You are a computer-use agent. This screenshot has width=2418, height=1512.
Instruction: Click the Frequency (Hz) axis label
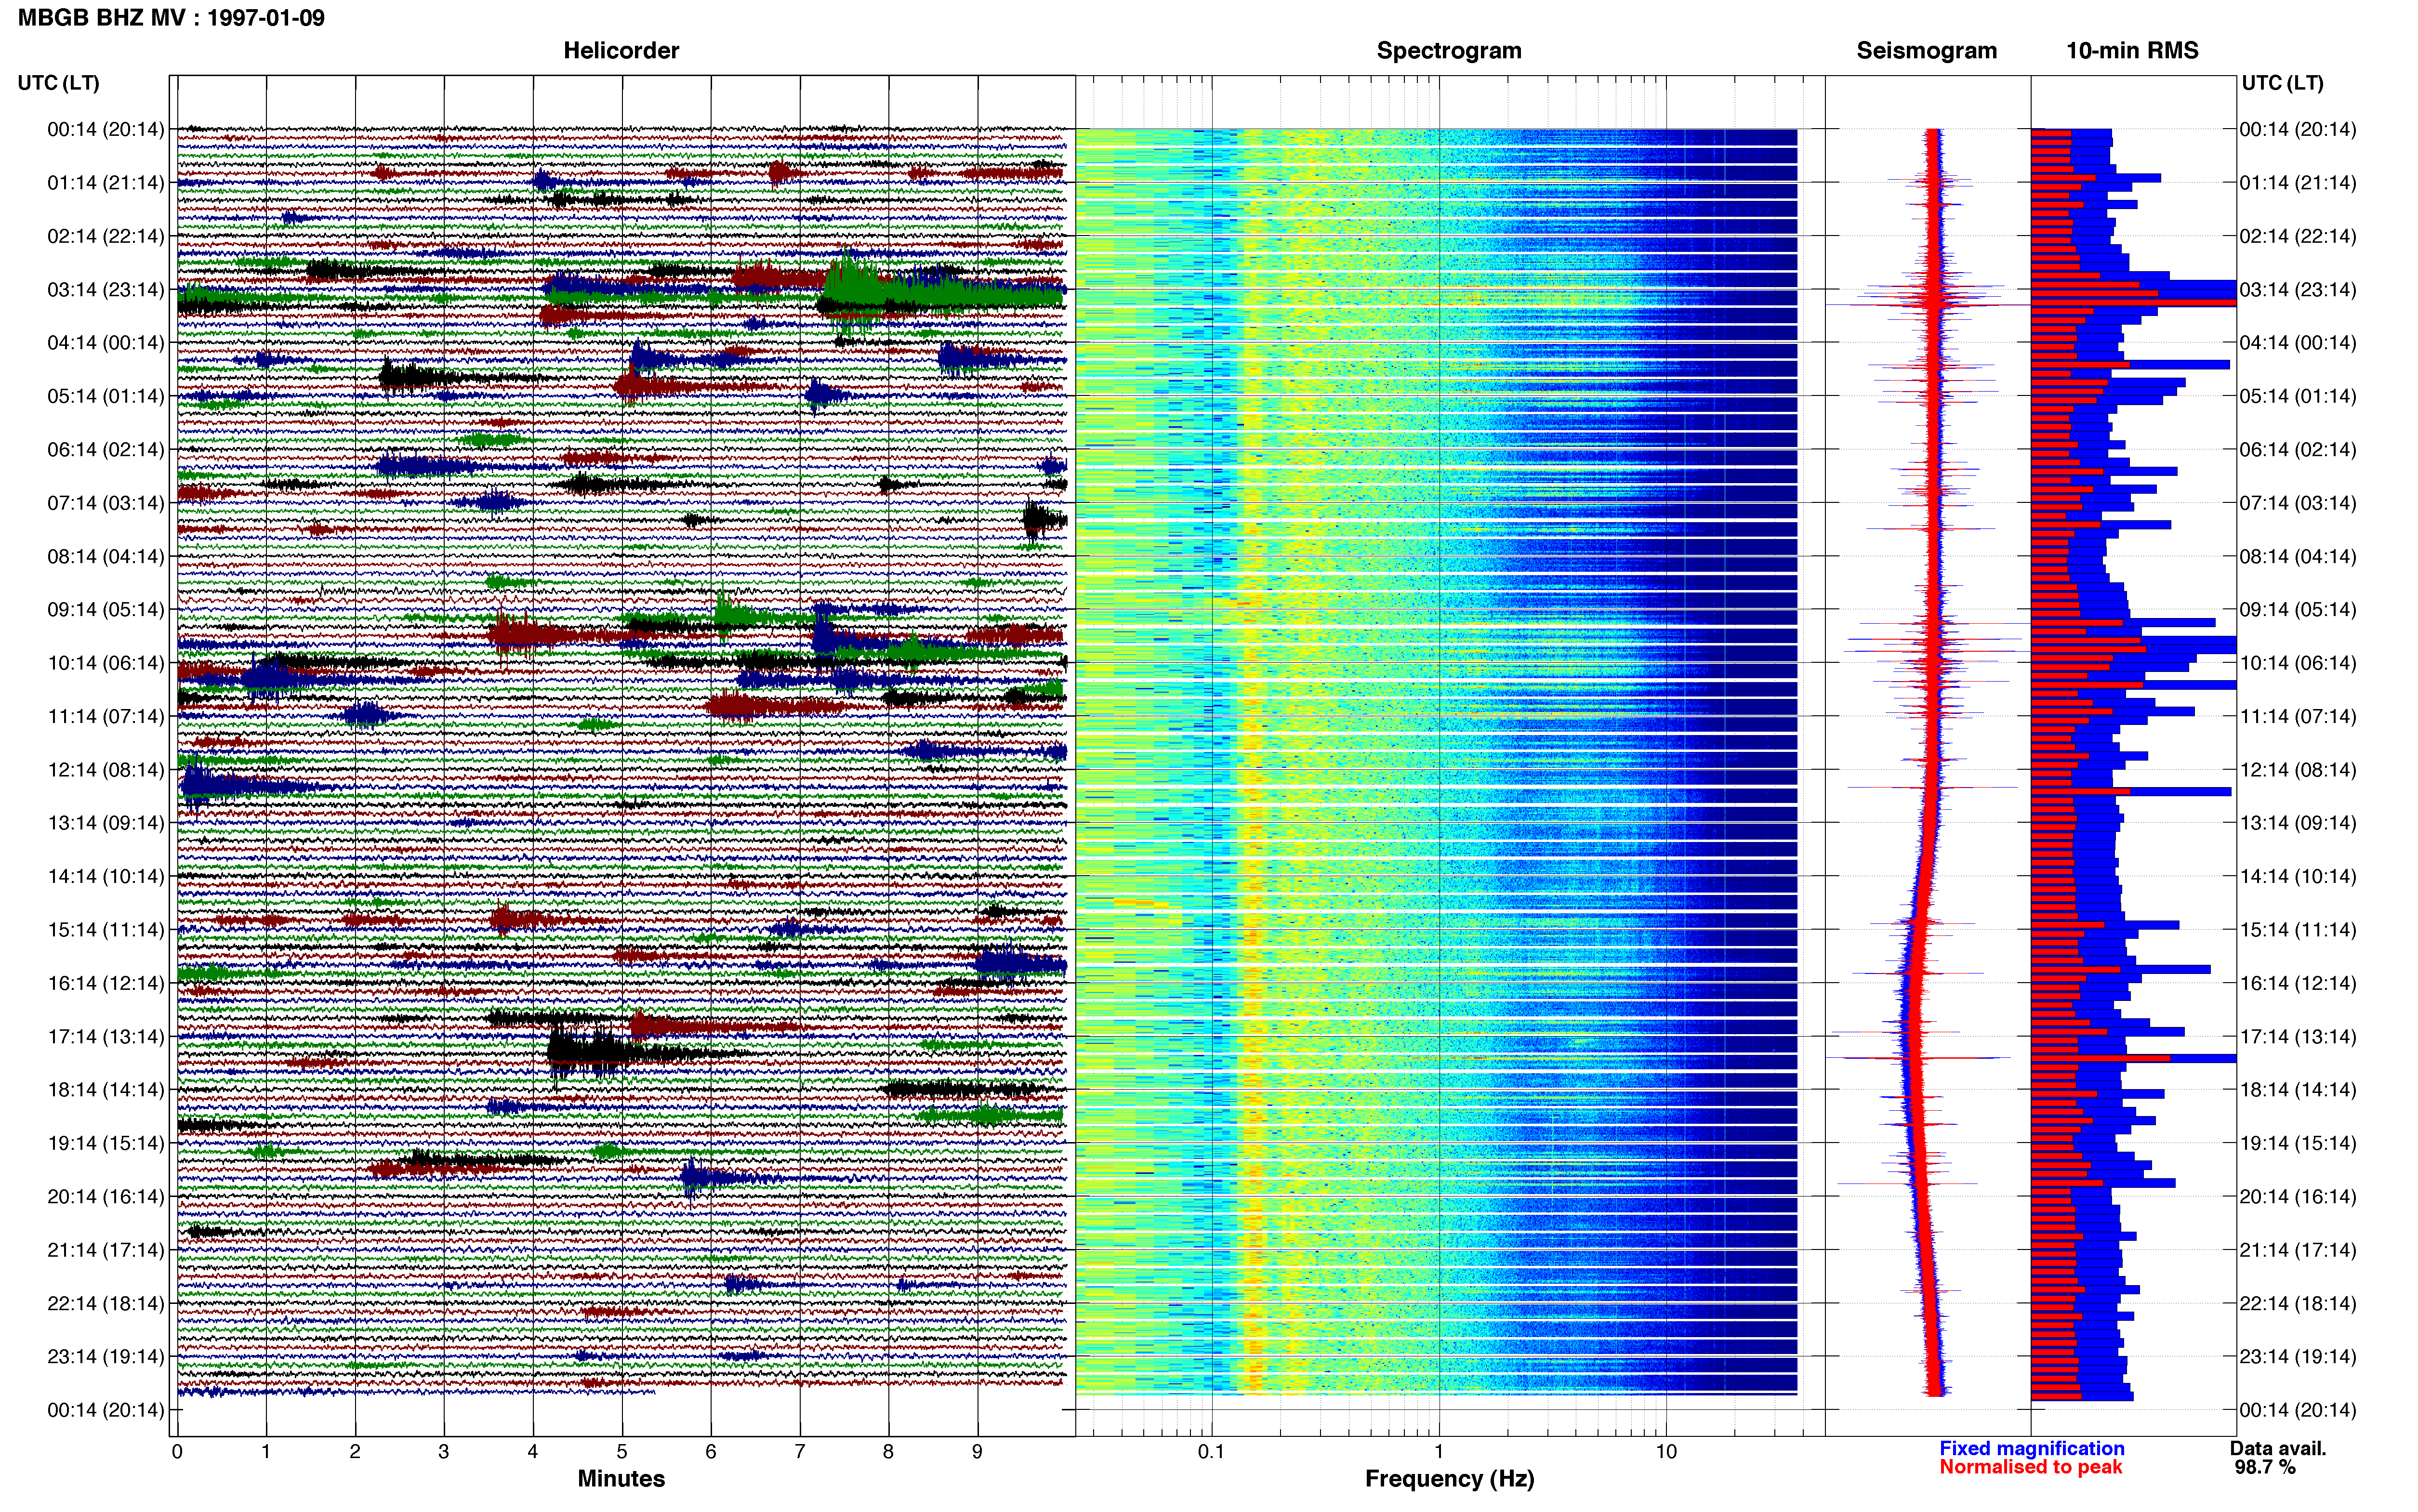(1449, 1479)
